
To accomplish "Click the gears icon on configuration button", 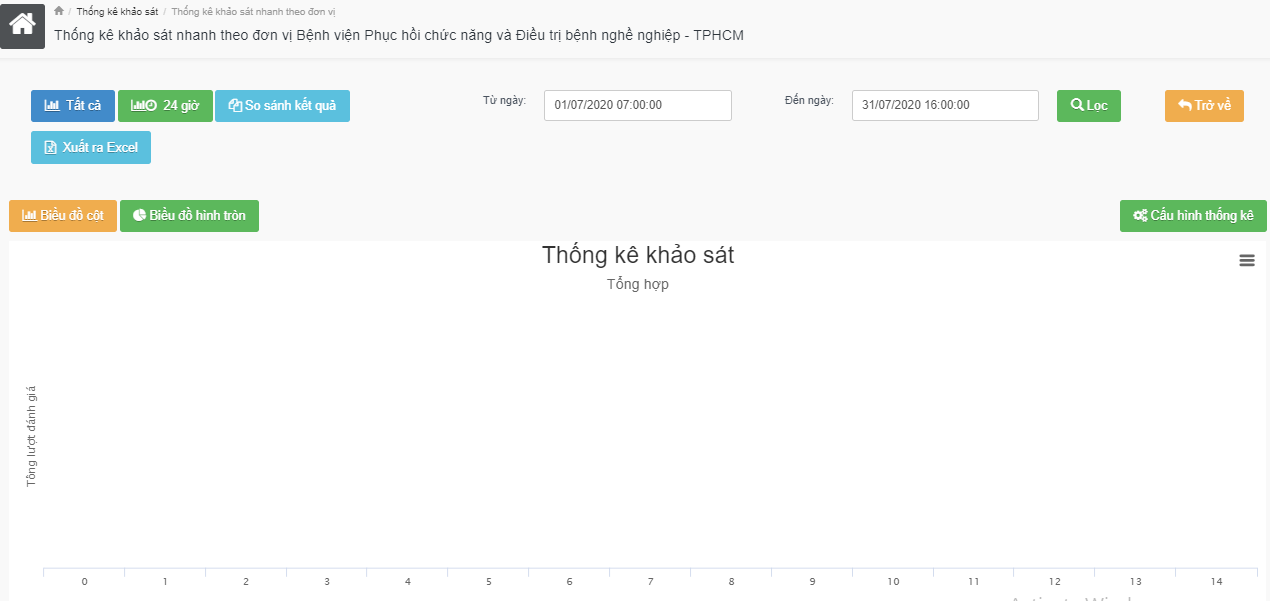I will (x=1140, y=216).
